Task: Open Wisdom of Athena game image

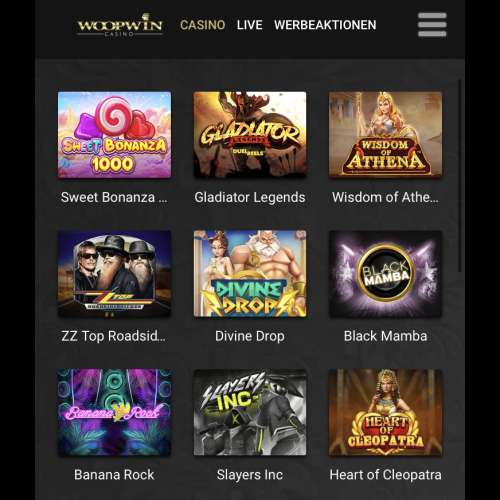Action: click(x=386, y=135)
